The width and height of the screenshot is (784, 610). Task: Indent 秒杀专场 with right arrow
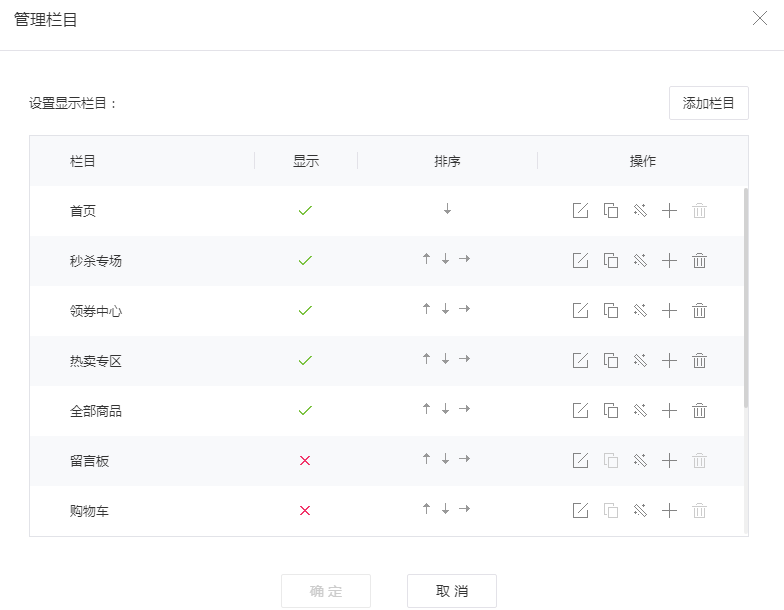point(464,258)
